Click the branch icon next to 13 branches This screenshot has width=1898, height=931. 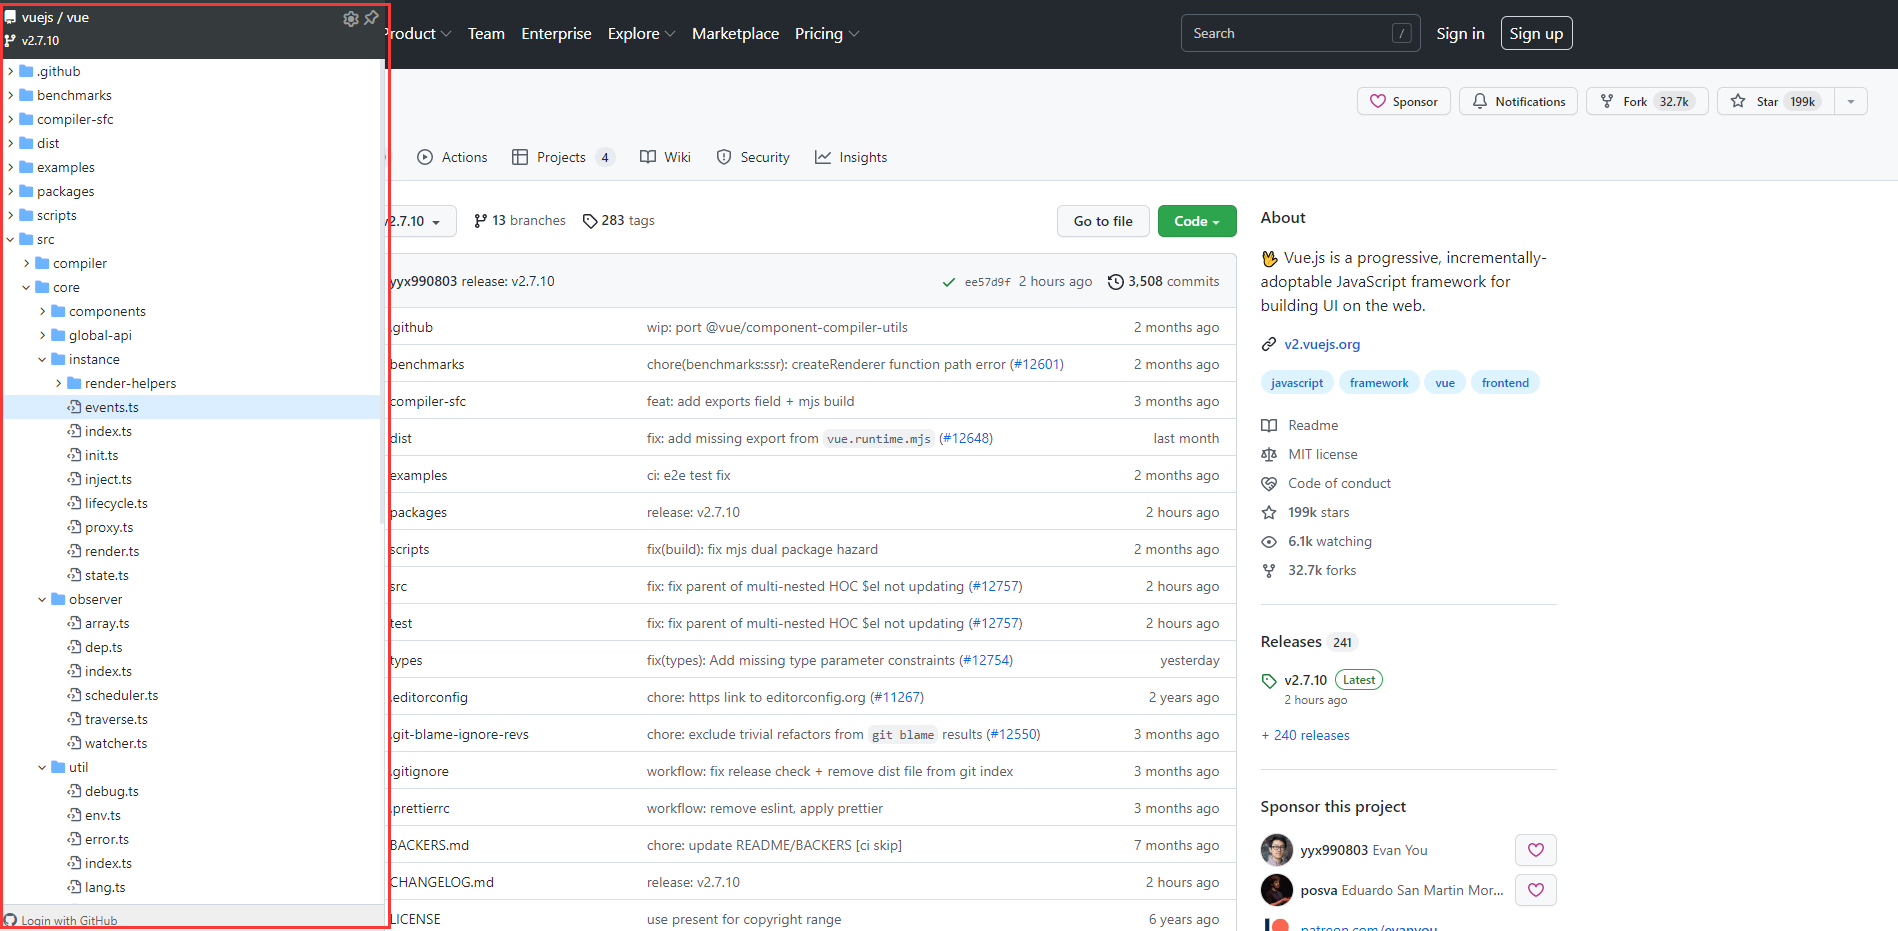(481, 221)
